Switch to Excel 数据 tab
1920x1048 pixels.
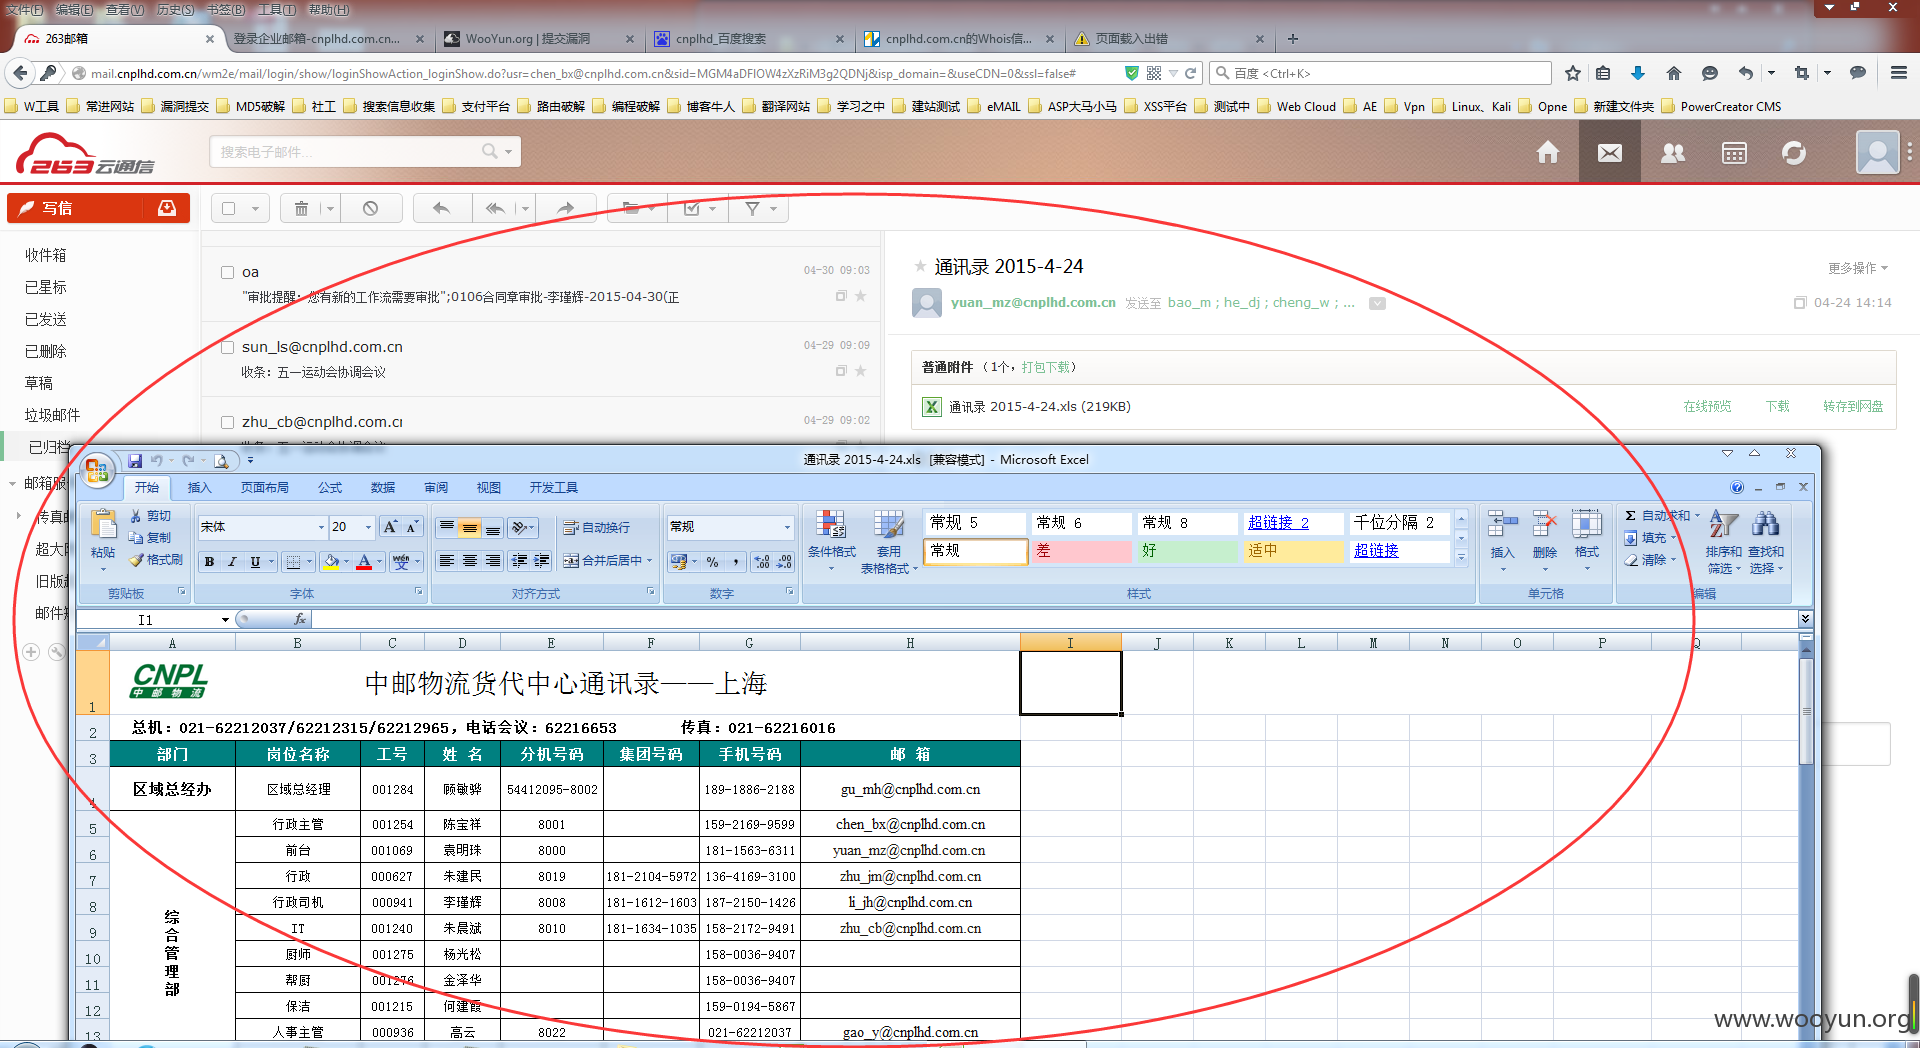coord(383,488)
